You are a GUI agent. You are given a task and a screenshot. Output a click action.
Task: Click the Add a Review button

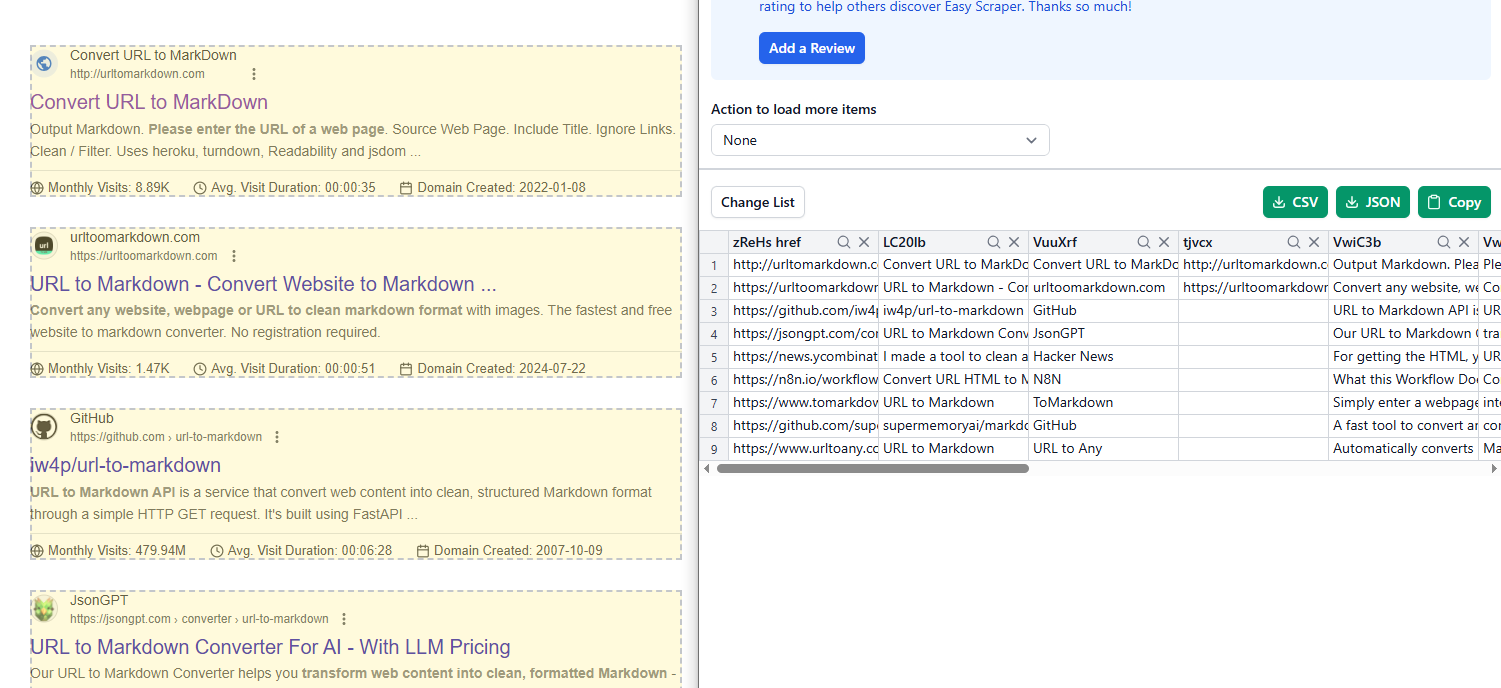(811, 48)
